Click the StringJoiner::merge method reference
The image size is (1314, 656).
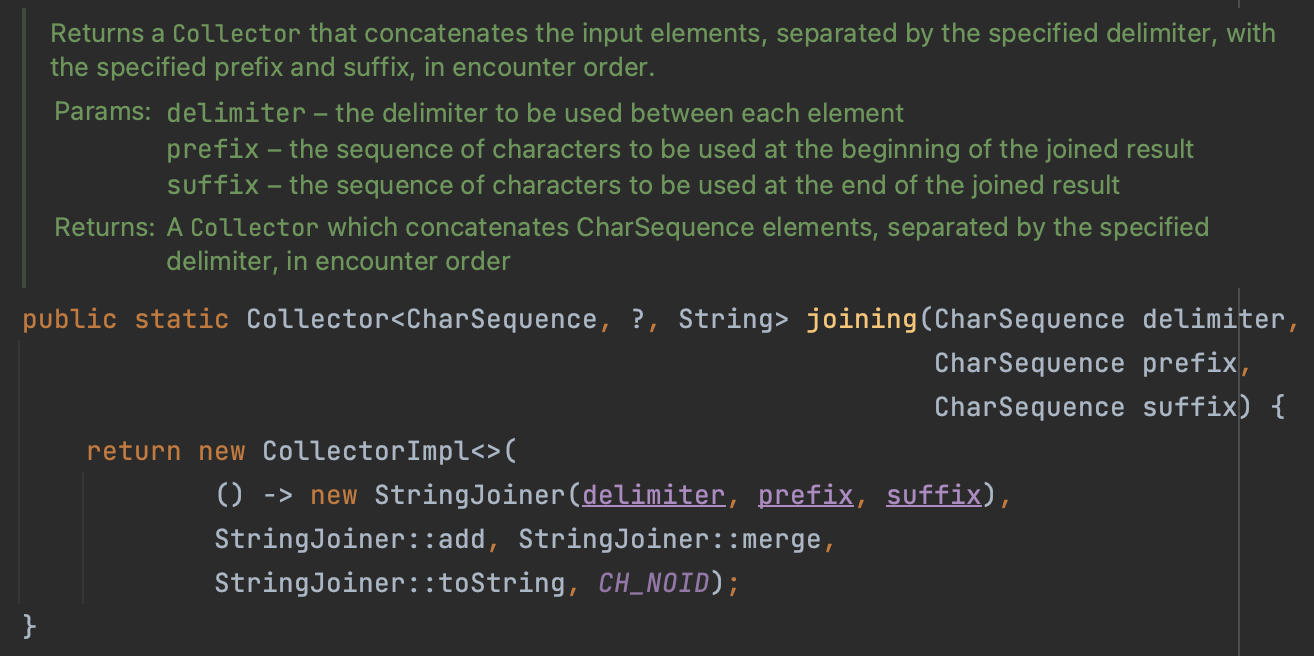coord(669,539)
